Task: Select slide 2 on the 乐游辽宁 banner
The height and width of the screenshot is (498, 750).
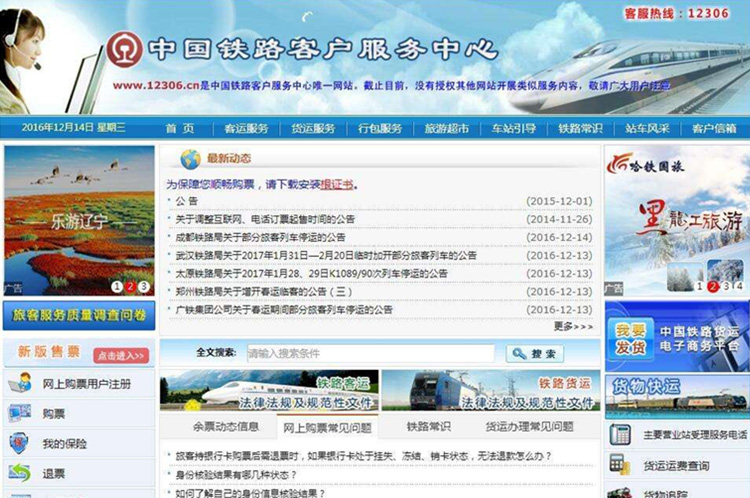Action: pos(130,287)
